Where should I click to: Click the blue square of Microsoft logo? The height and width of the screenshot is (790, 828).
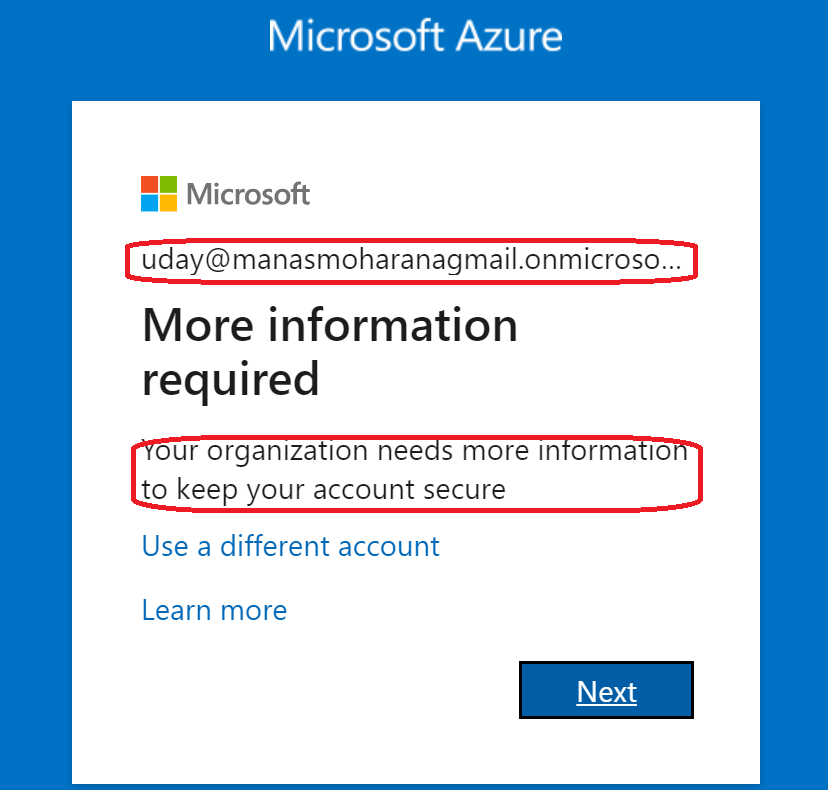[x=149, y=203]
